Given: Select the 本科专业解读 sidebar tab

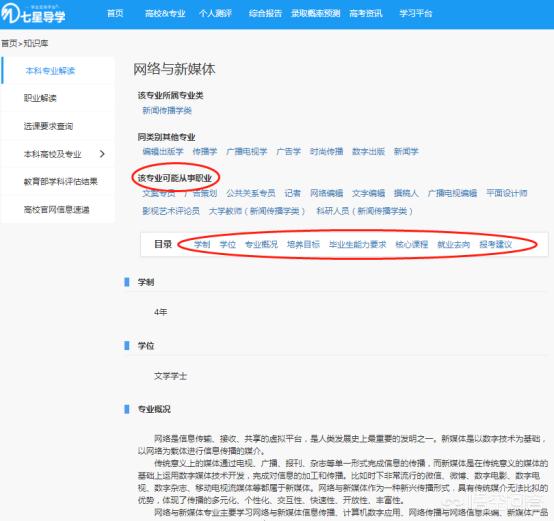Looking at the screenshot, I should pyautogui.click(x=50, y=71).
